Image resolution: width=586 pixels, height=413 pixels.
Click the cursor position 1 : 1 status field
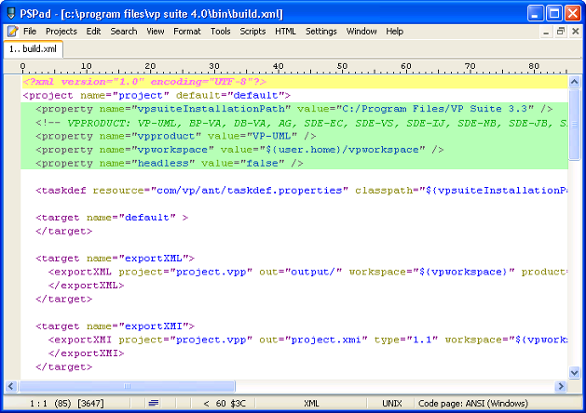[67, 404]
